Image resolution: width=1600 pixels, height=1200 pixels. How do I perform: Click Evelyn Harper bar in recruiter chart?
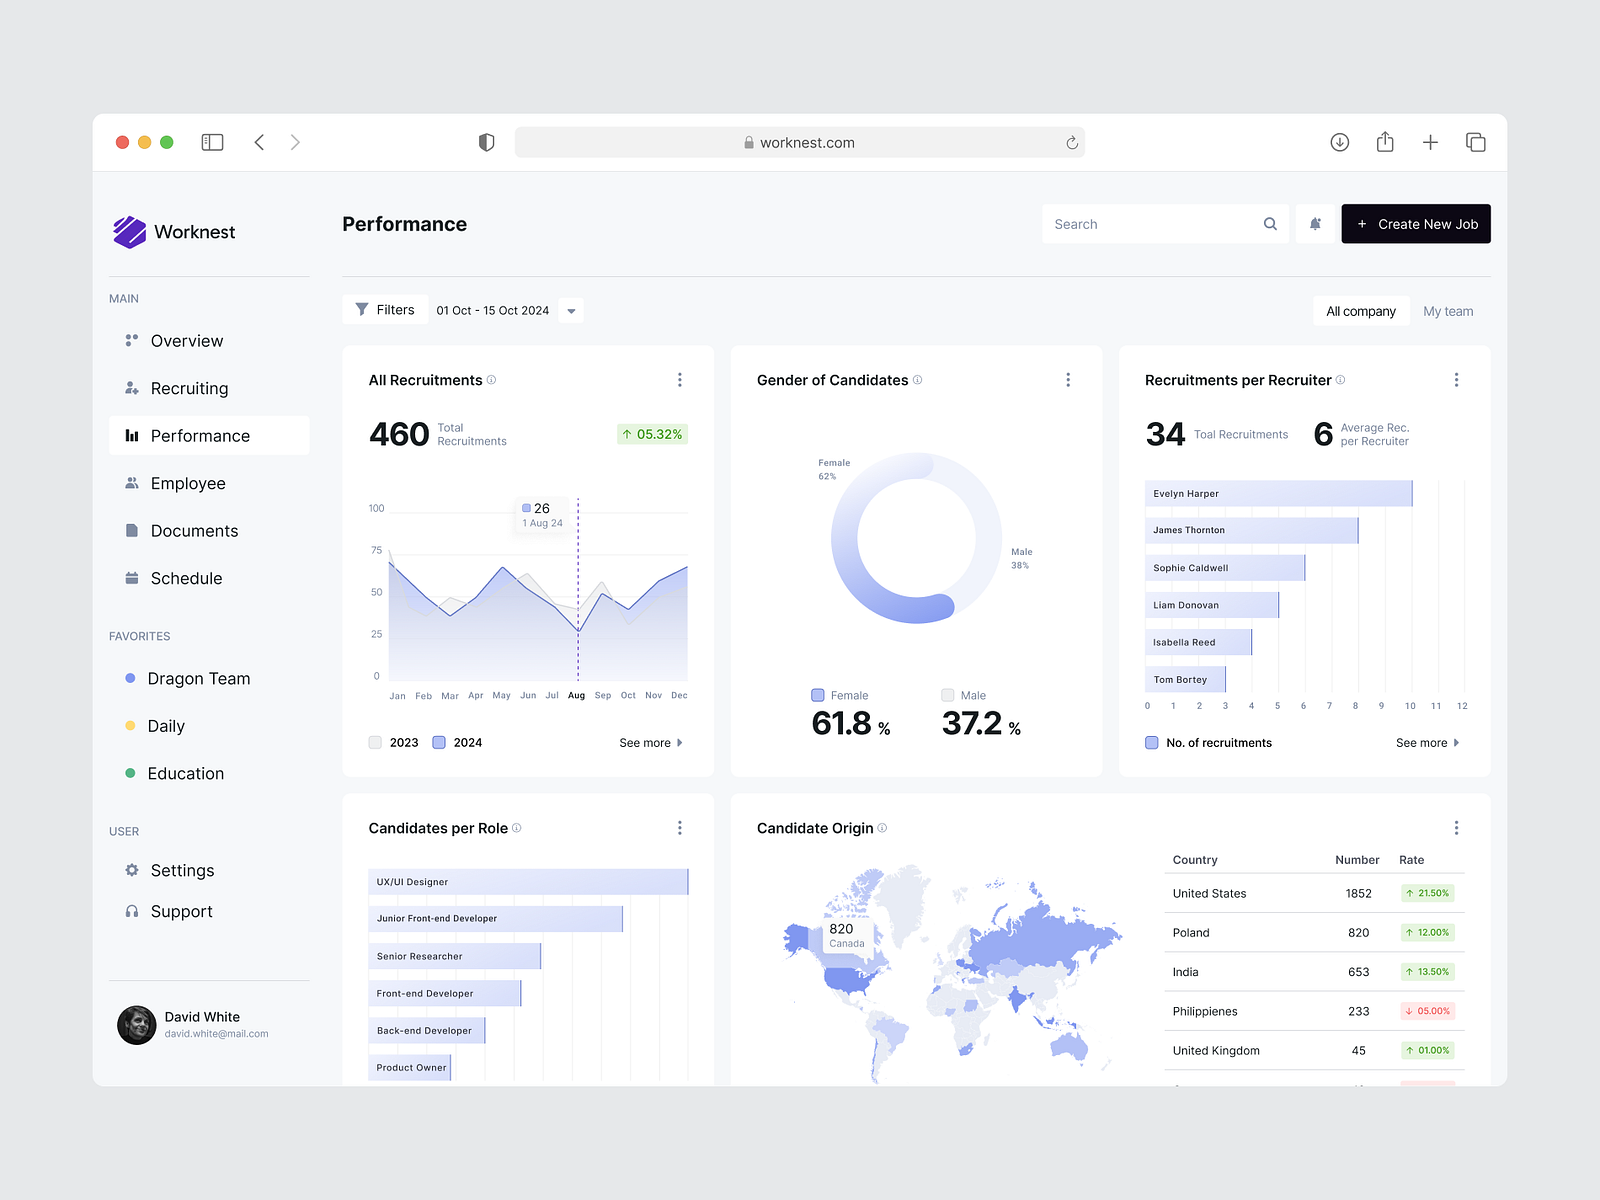coord(1279,493)
